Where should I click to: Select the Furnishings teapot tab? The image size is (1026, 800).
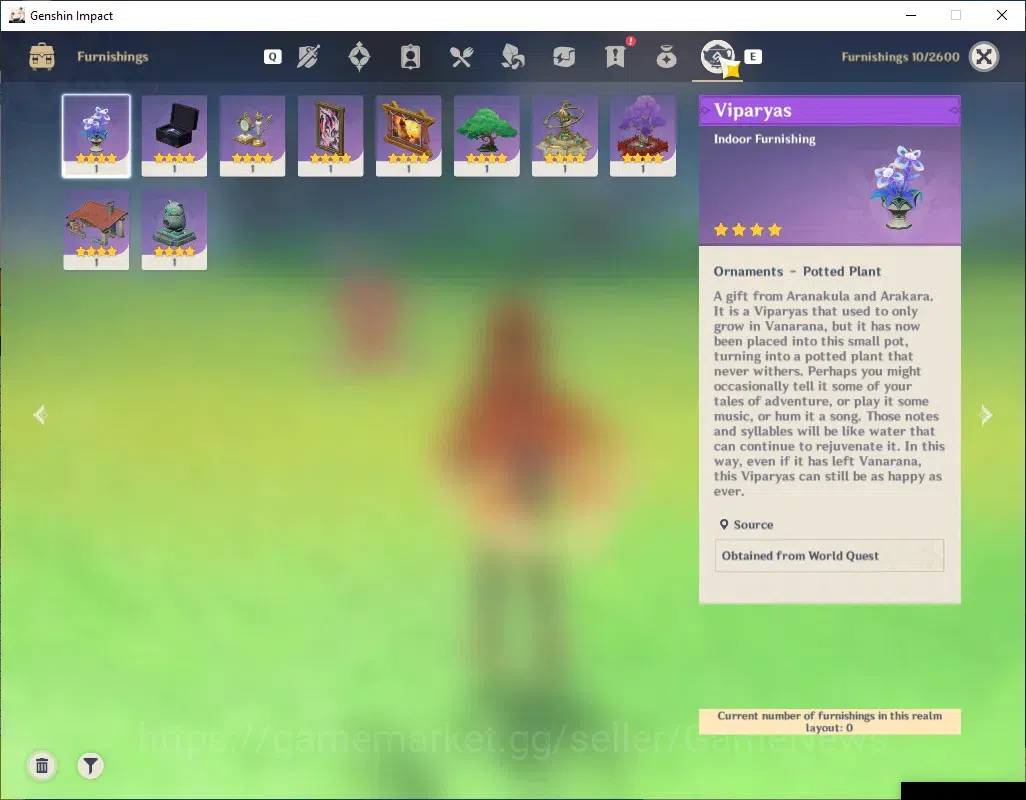coord(717,57)
